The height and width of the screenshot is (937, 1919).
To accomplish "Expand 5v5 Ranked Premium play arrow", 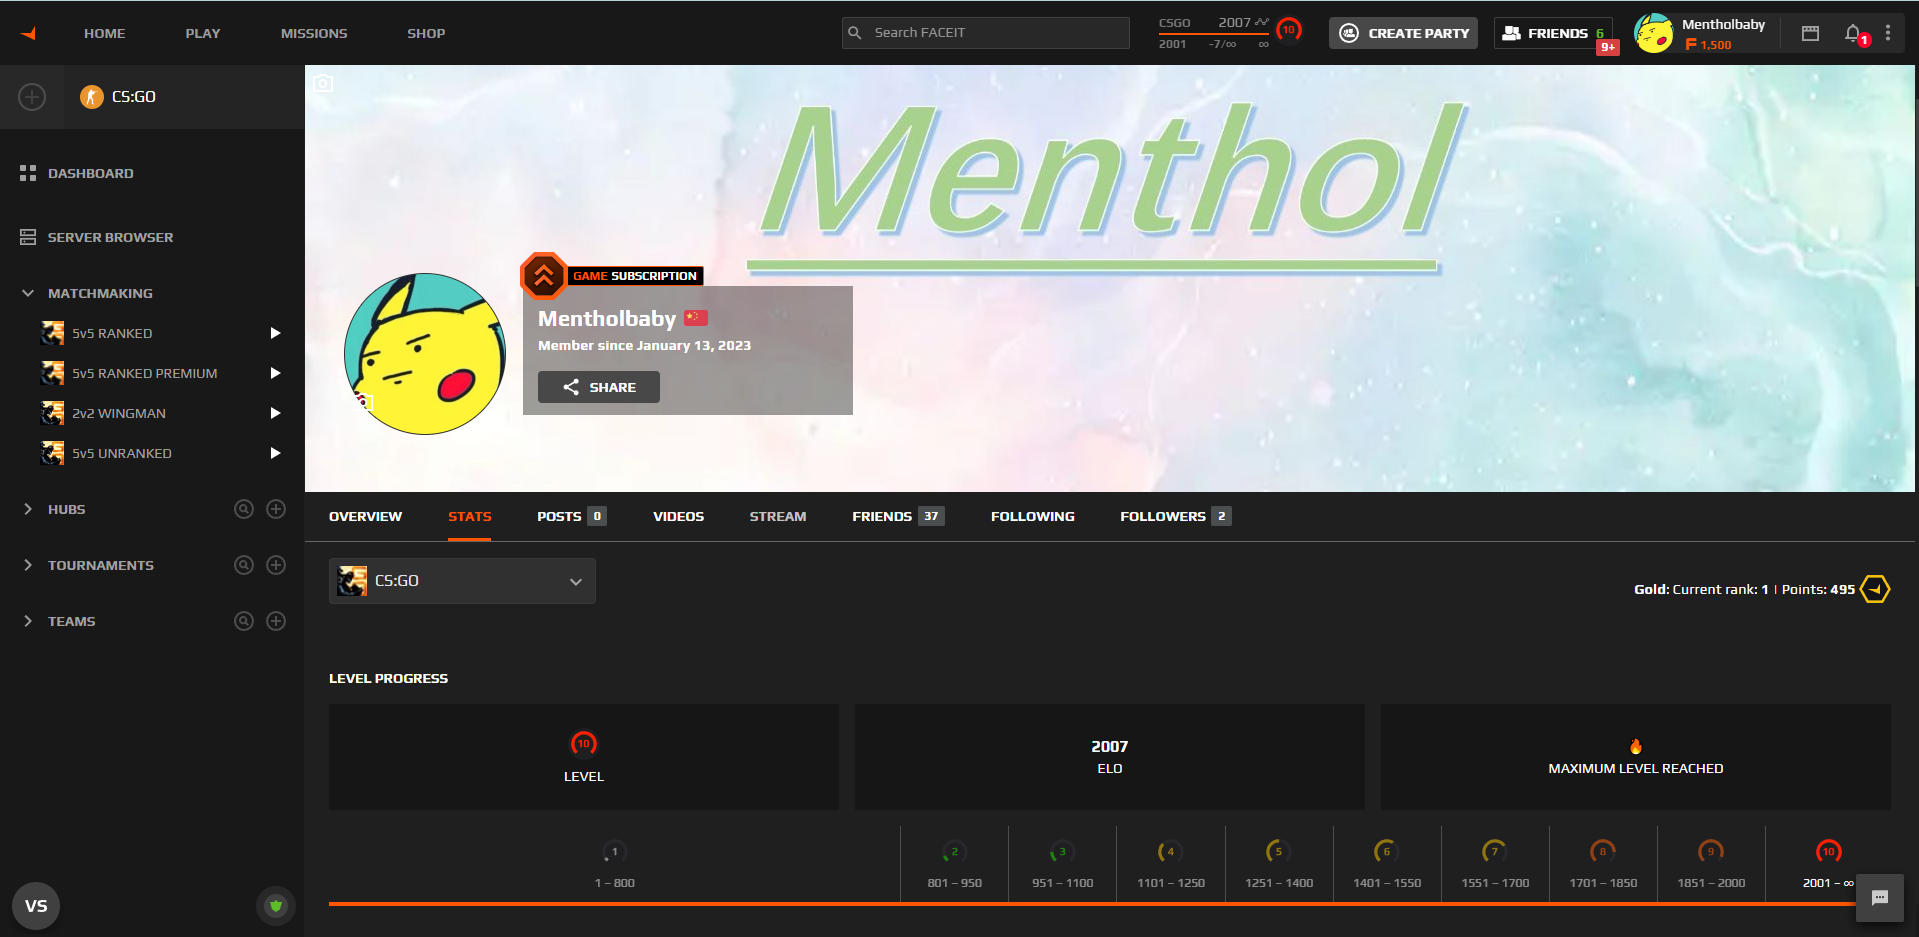I will click(275, 373).
